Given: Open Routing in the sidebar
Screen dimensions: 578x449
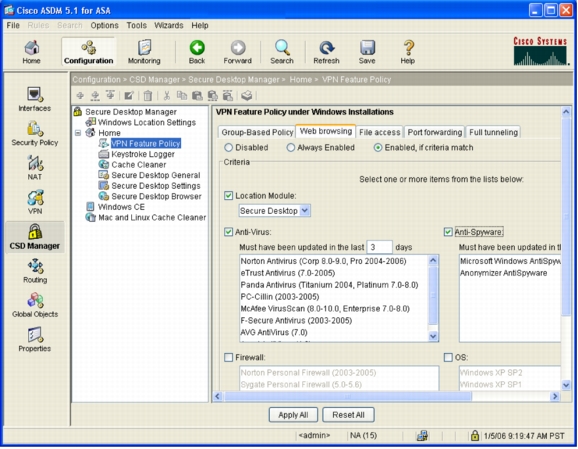Looking at the screenshot, I should click(x=35, y=271).
